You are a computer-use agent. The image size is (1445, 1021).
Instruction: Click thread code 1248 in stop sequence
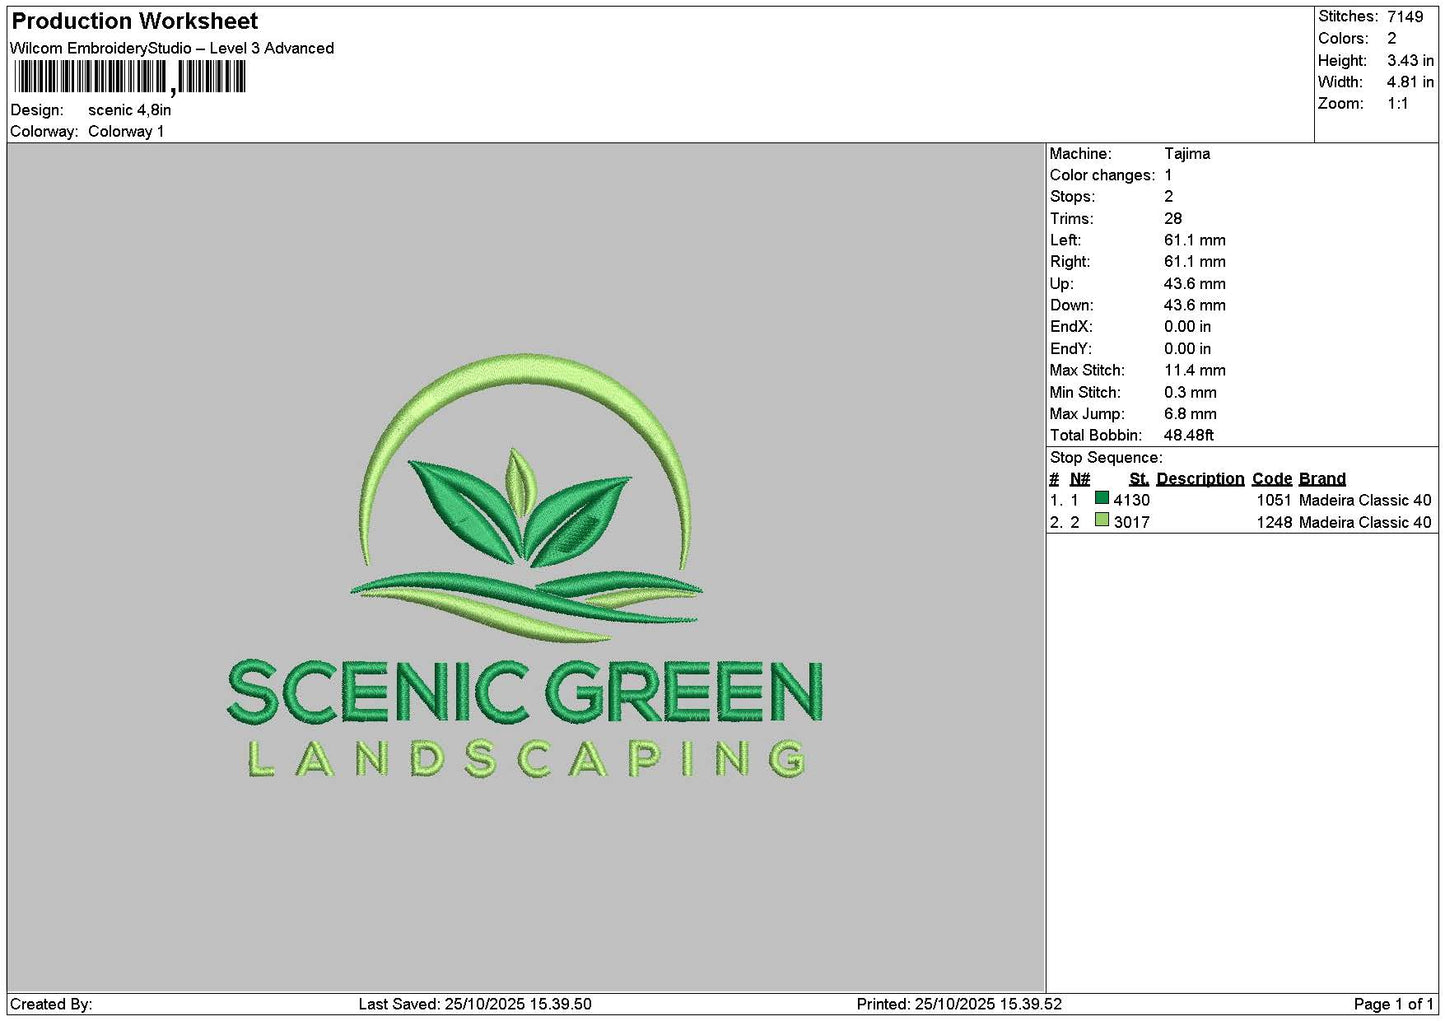point(1274,522)
